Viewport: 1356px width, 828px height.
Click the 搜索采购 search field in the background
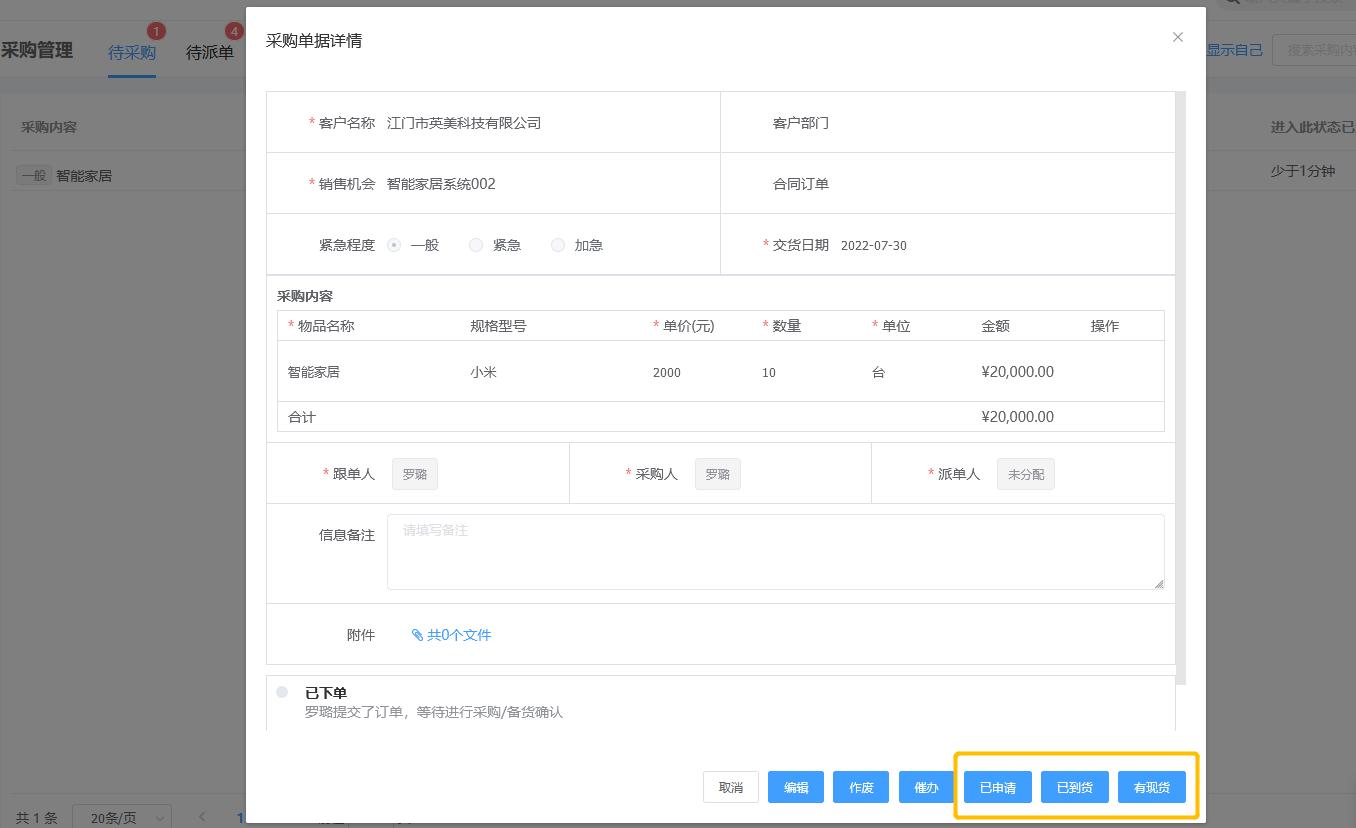[1314, 50]
